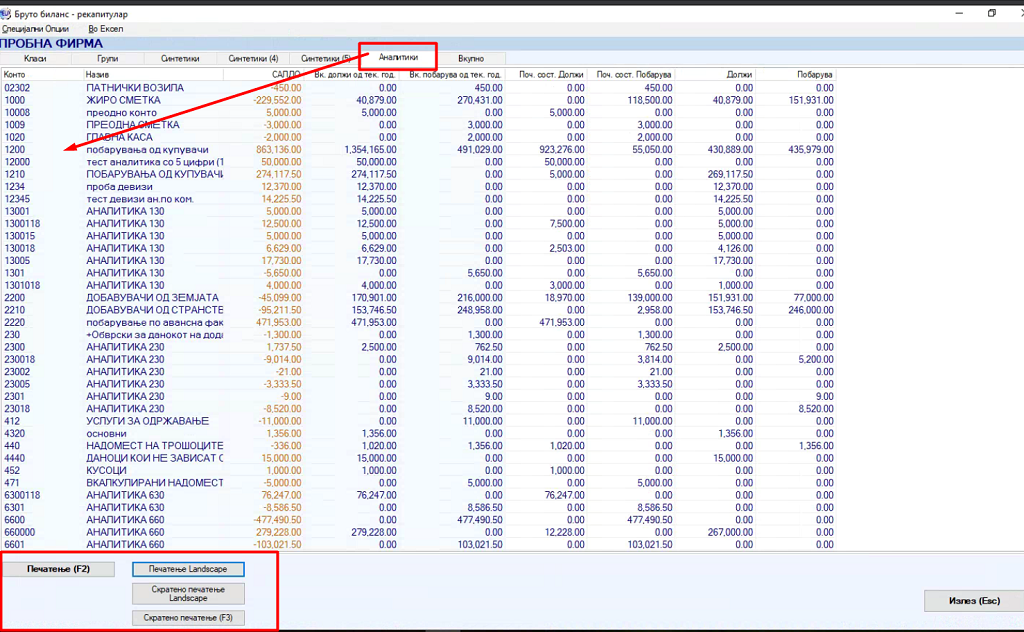Switch to the Вкупно tab
Screen dimensions: 1024x632
pyautogui.click(x=470, y=59)
